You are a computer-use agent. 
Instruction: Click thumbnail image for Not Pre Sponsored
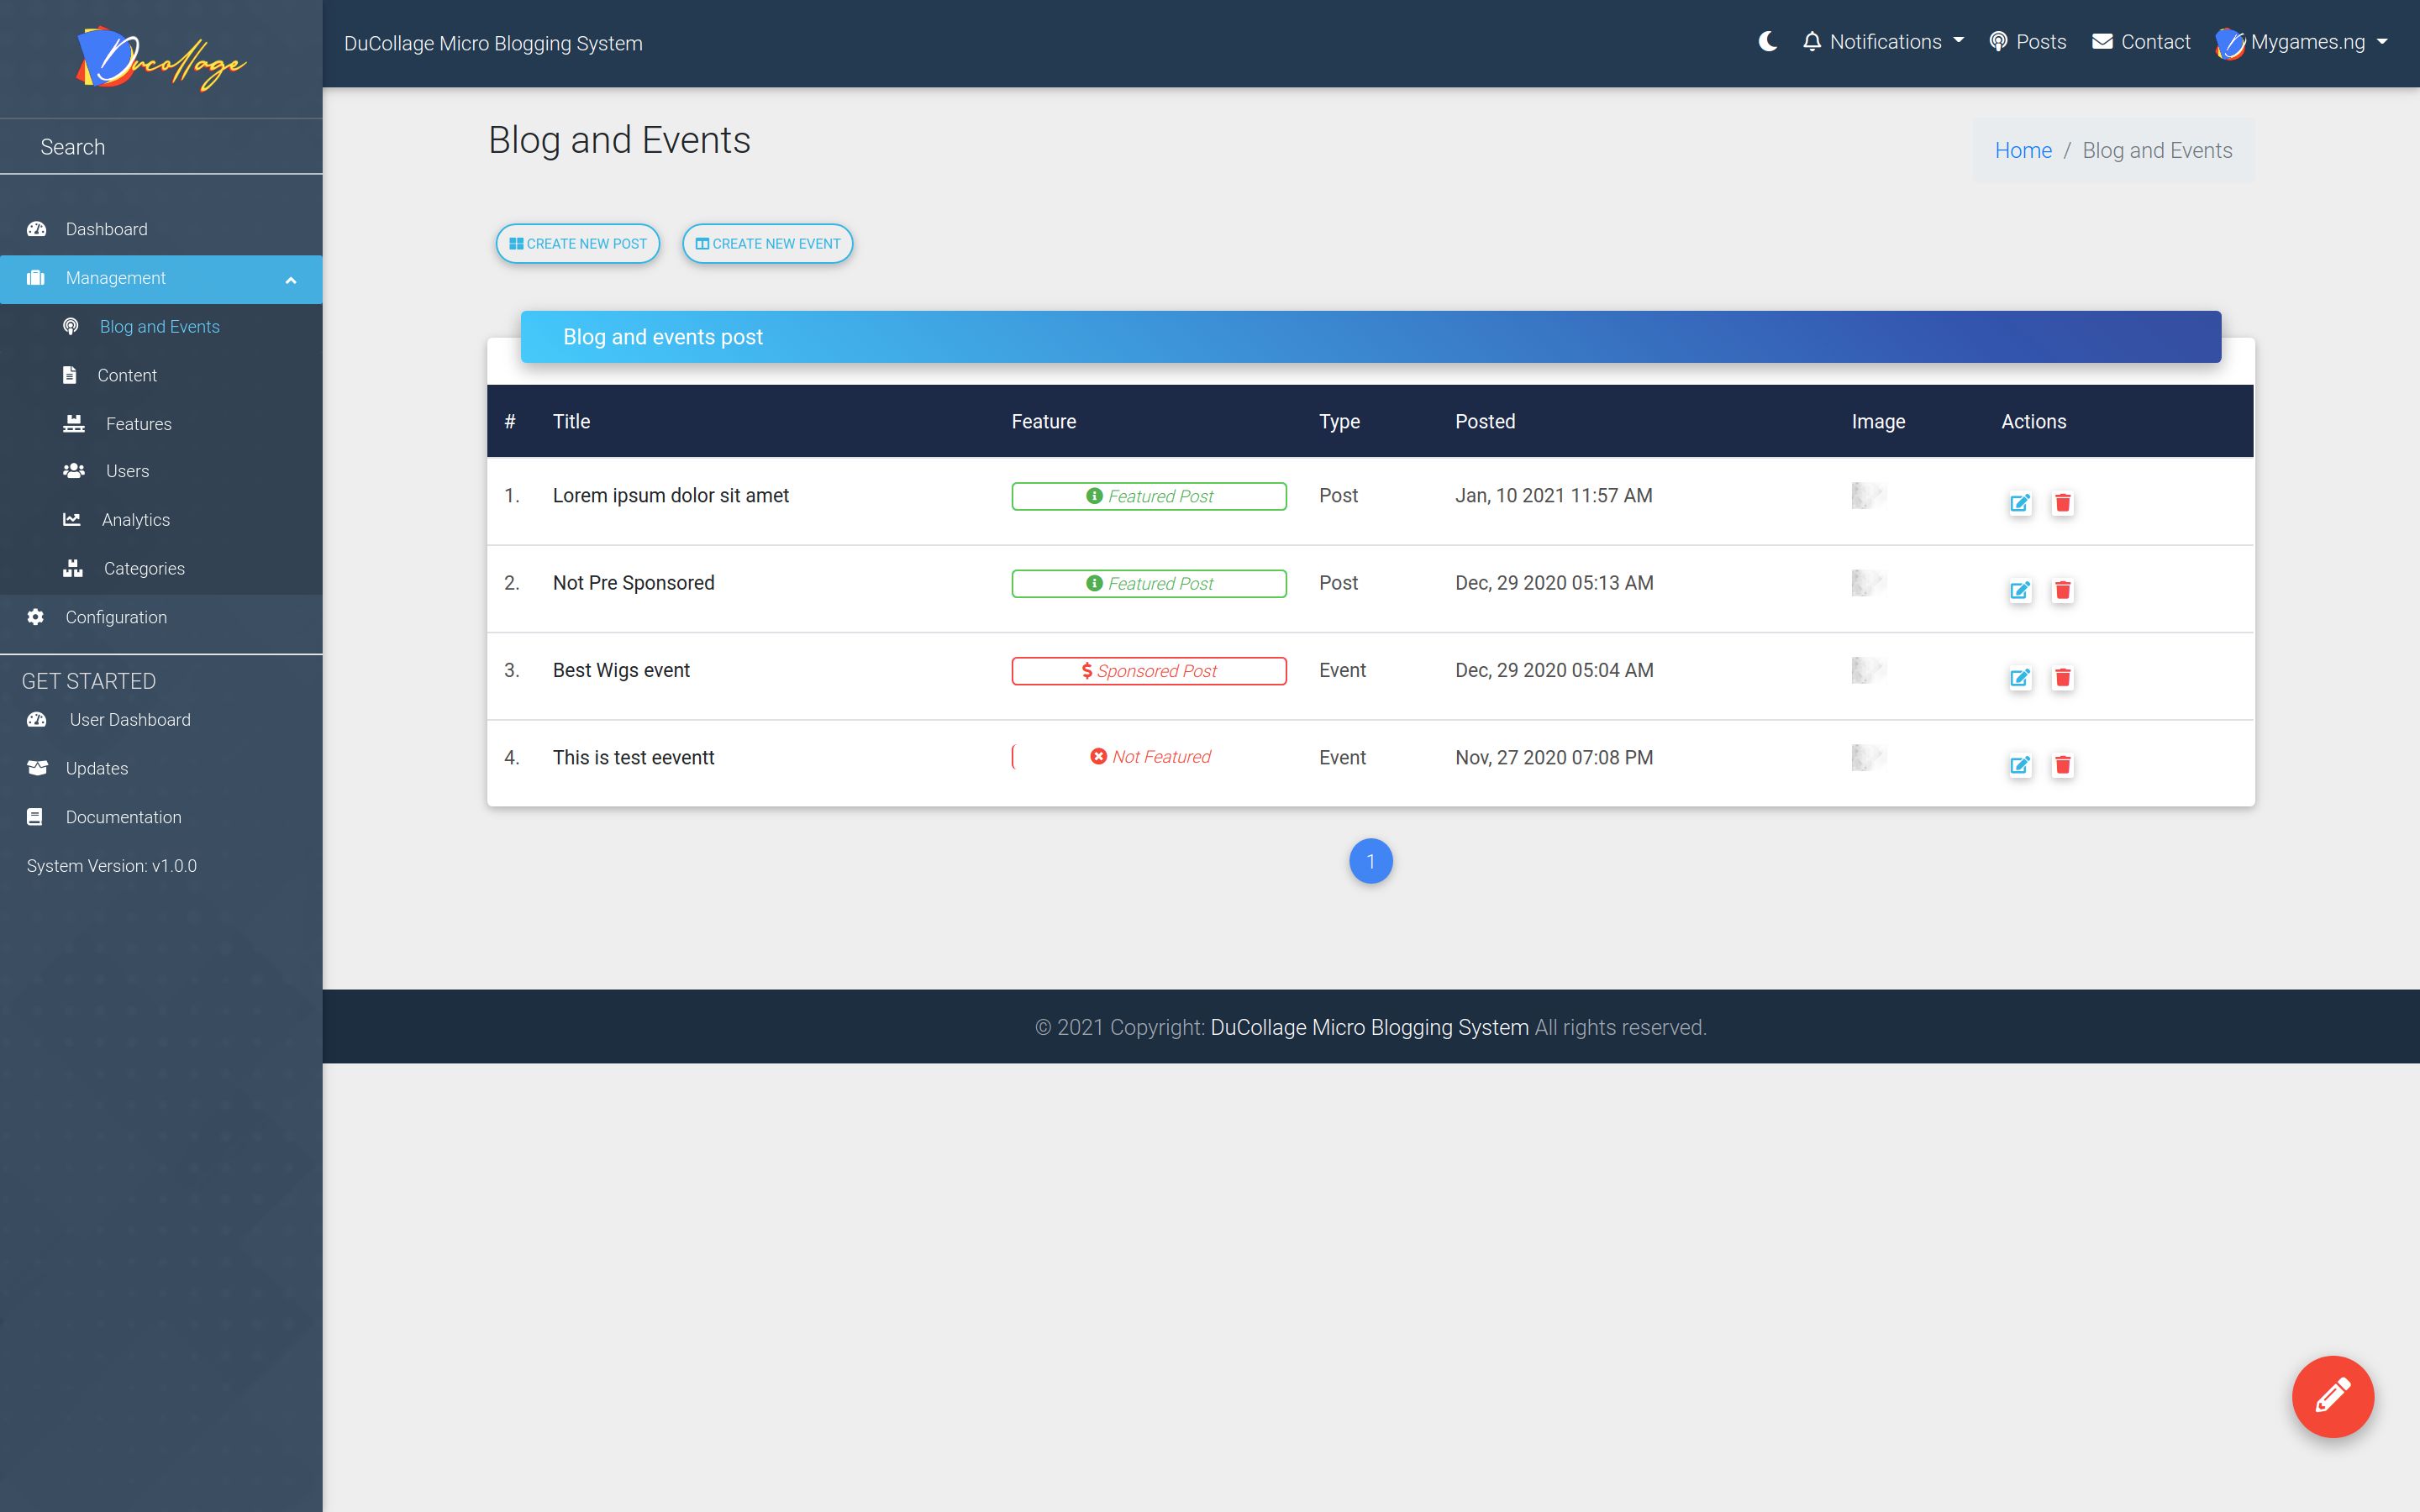[1869, 582]
